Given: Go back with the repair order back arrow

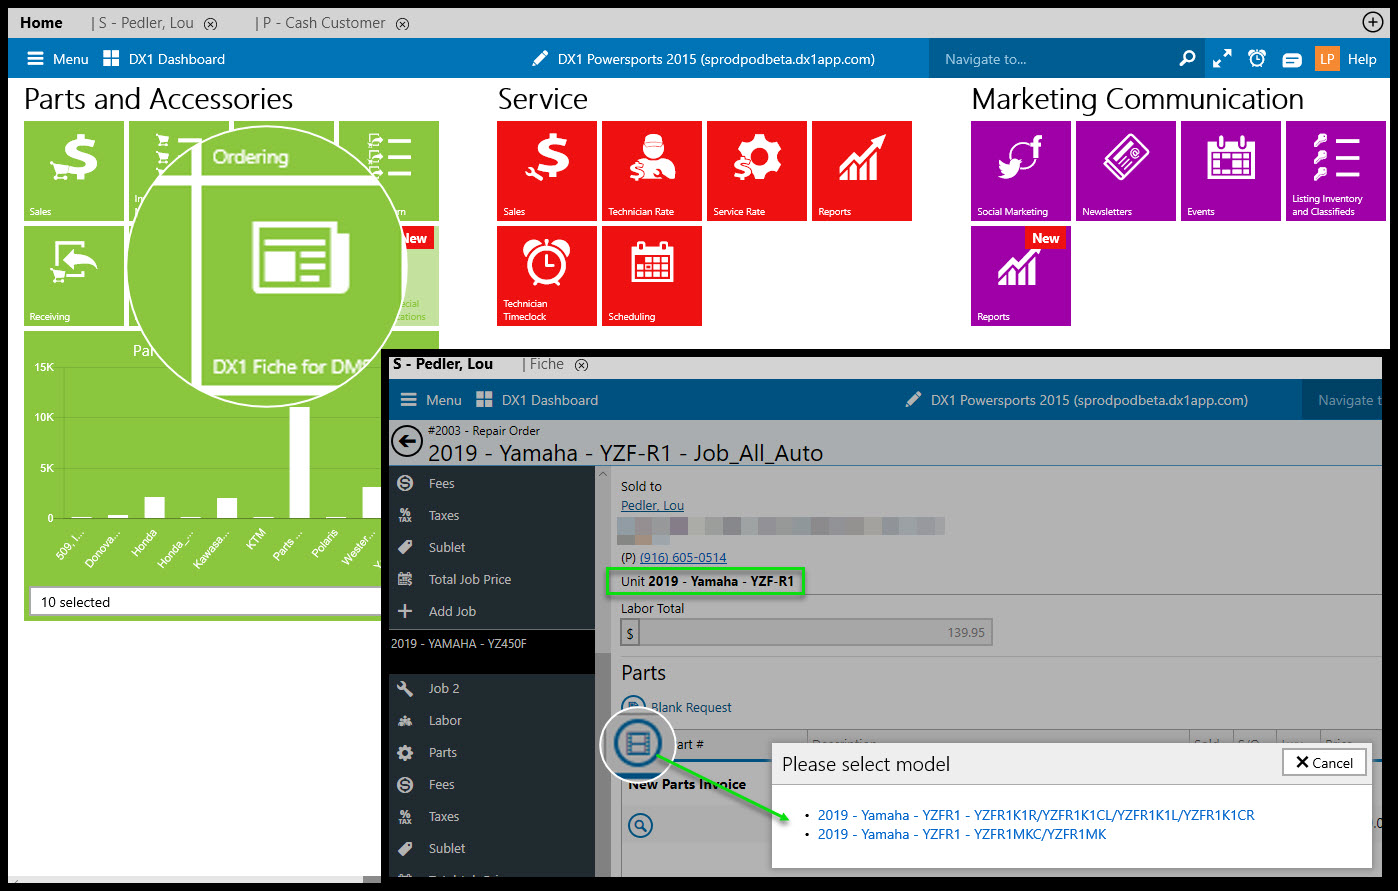Looking at the screenshot, I should [406, 441].
